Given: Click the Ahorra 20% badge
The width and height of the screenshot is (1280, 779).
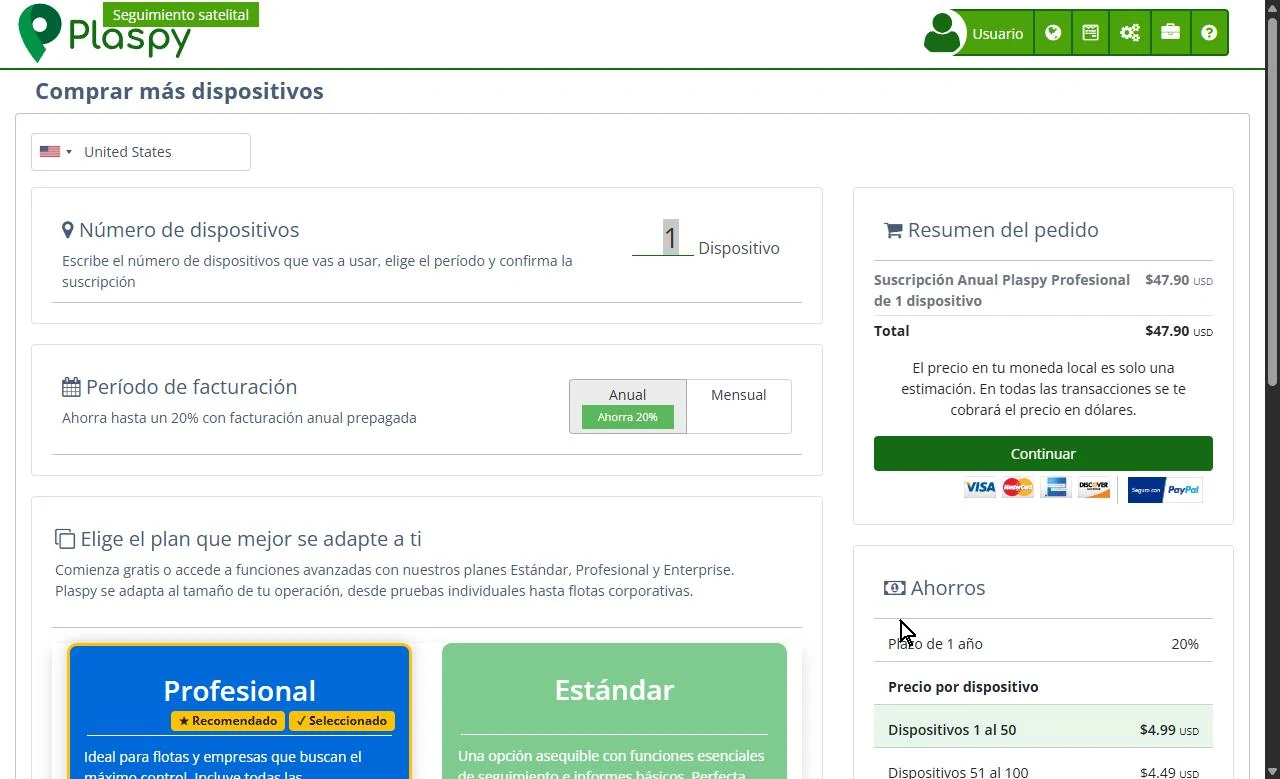Looking at the screenshot, I should 628,417.
